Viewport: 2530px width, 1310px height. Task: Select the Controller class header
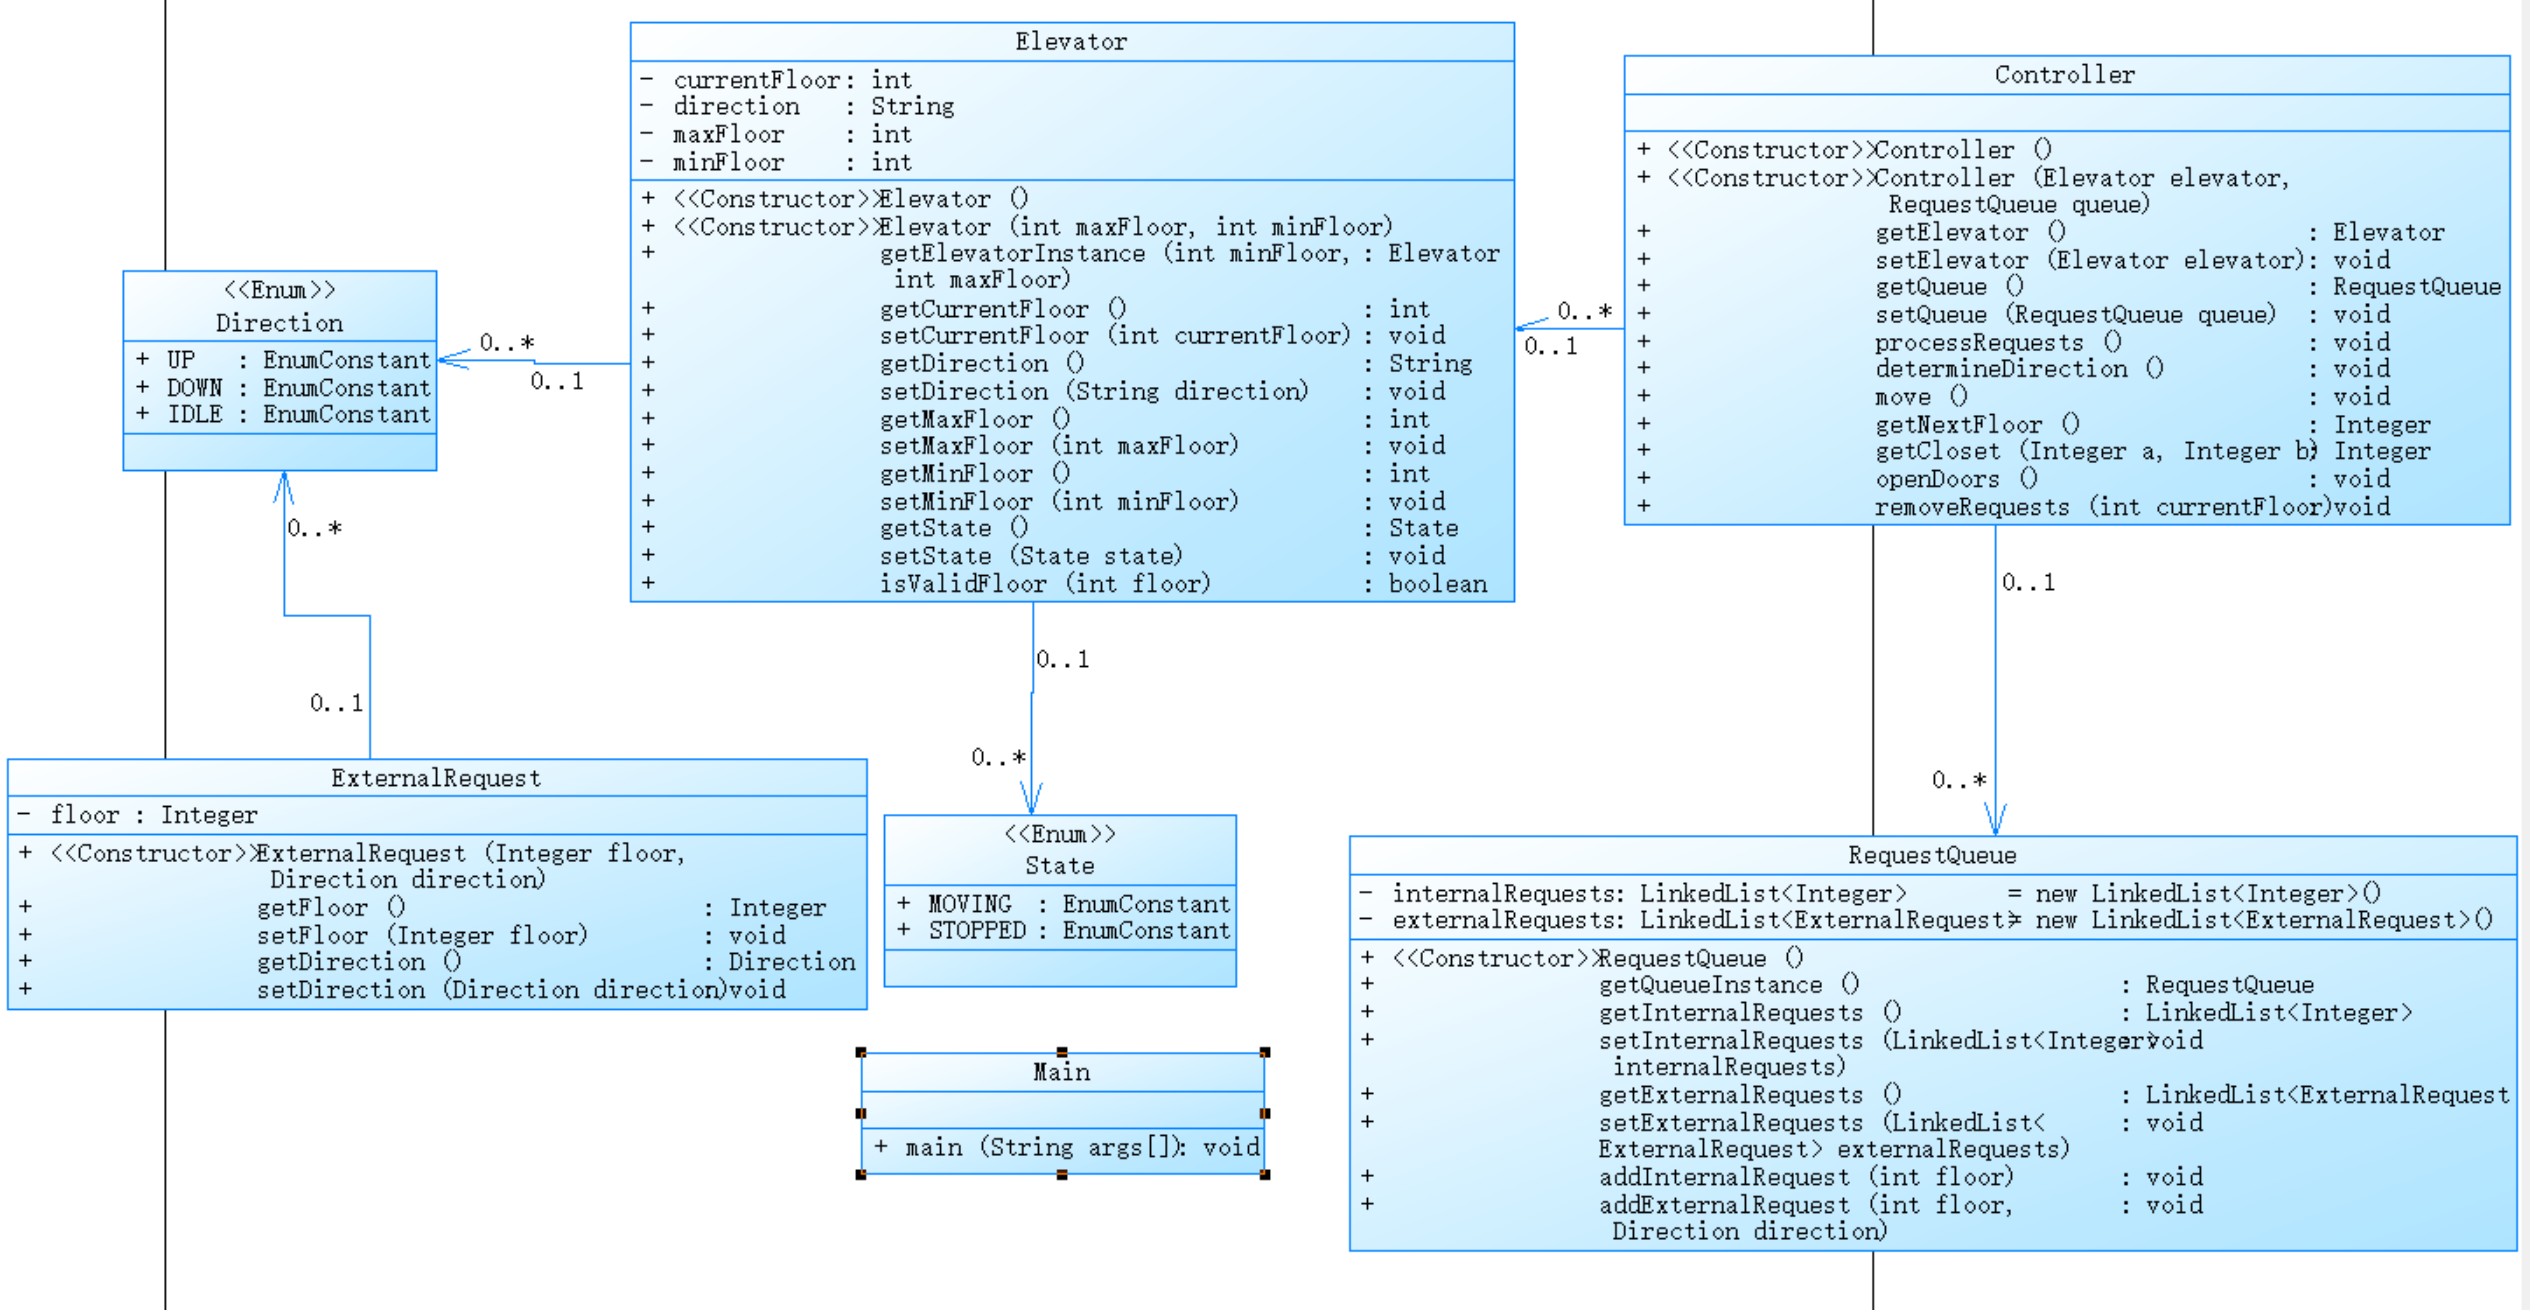click(x=2064, y=75)
